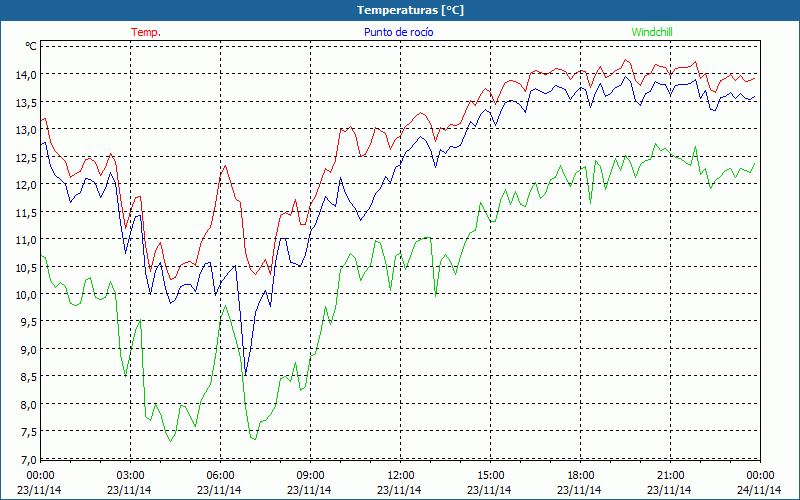This screenshot has height=500, width=800.
Task: Click the '12:00' time axis label
Action: pos(401,476)
